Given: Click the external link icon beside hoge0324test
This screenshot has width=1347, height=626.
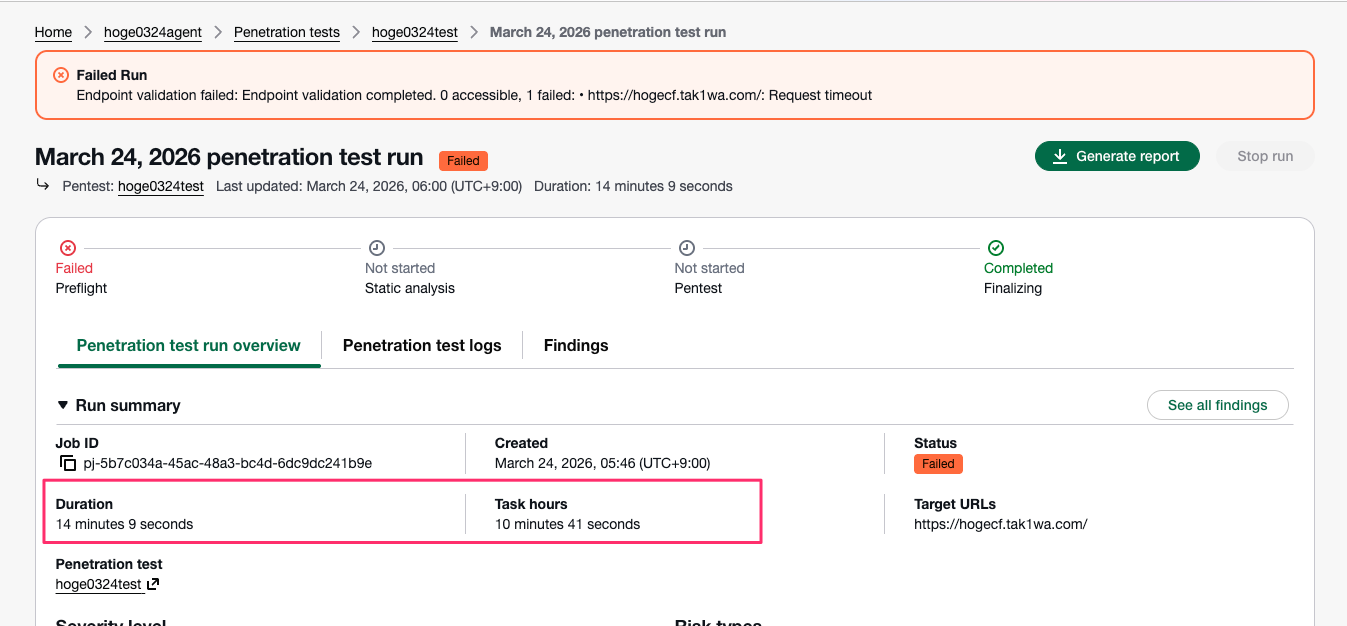Looking at the screenshot, I should tap(153, 584).
